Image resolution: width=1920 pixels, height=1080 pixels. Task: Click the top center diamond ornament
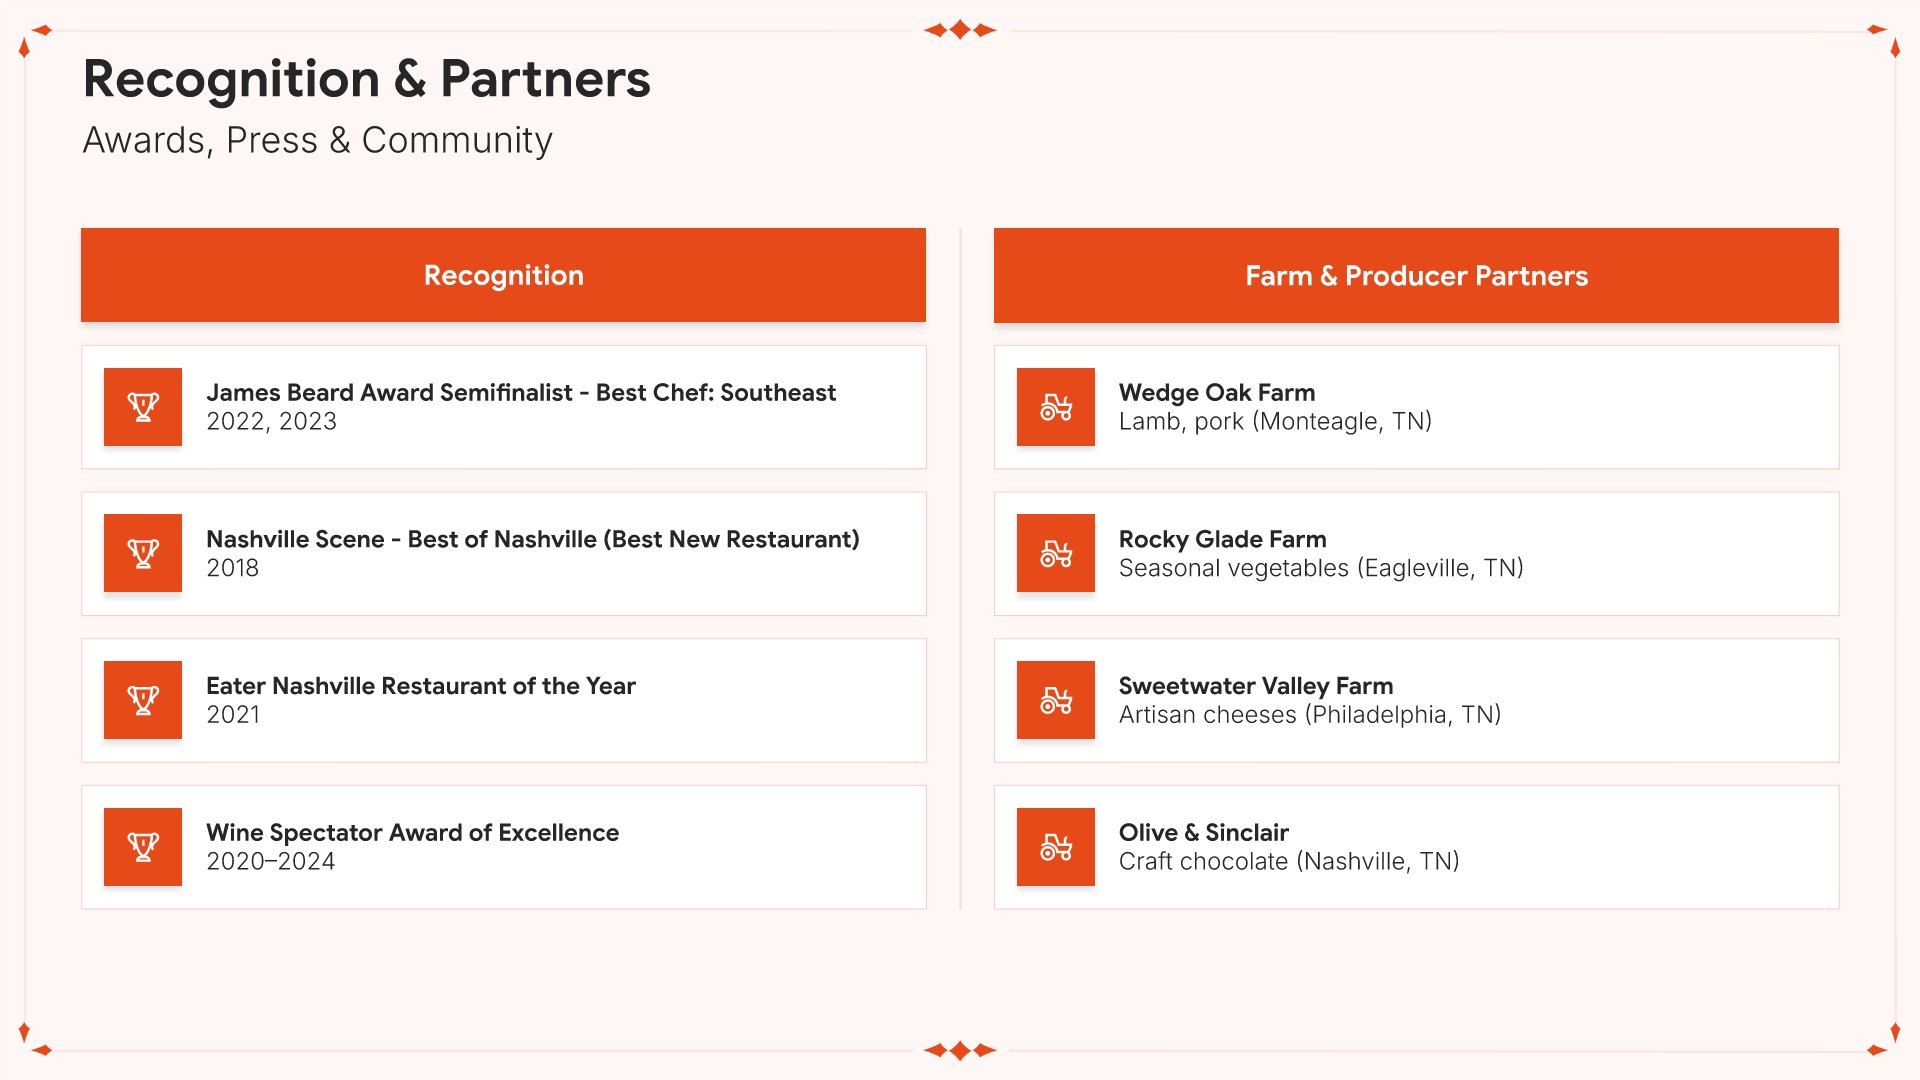[x=960, y=30]
